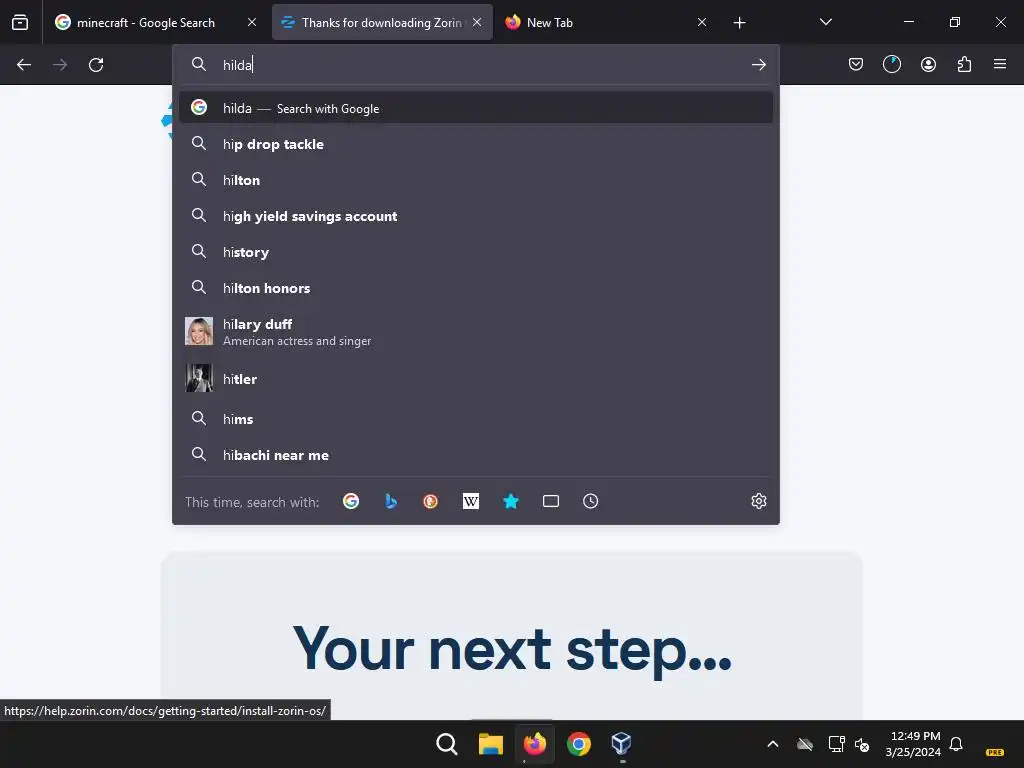
Task: Show hidden system tray icons
Action: click(x=773, y=743)
